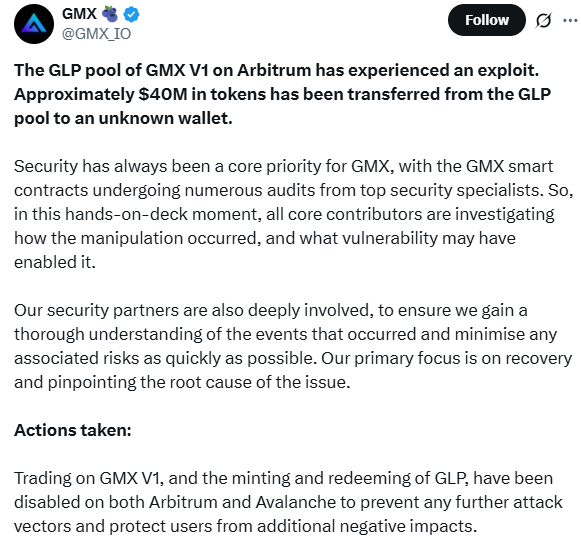
Task: Open the @GMX_IO handle link
Action: point(96,34)
